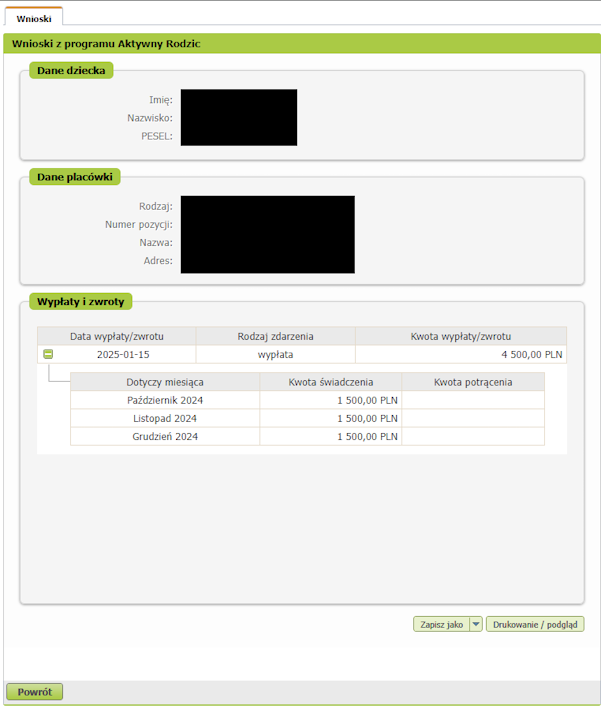Image resolution: width=601 pixels, height=709 pixels.
Task: Click Drukowanie / podgląd button
Action: (535, 624)
